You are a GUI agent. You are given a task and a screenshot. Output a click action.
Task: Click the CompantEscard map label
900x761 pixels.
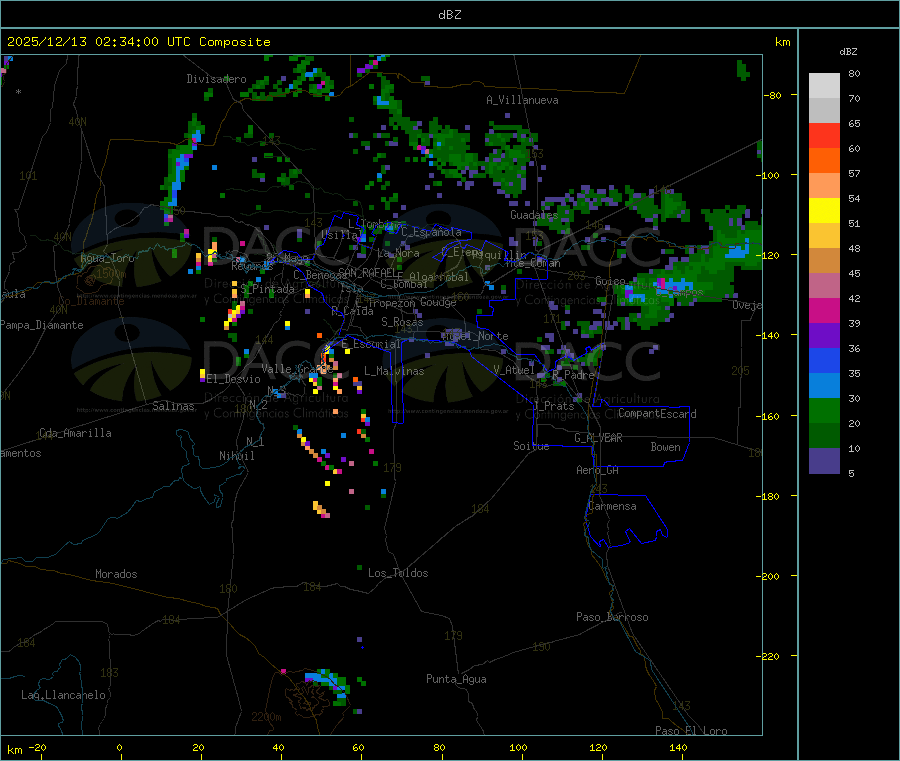(x=657, y=414)
